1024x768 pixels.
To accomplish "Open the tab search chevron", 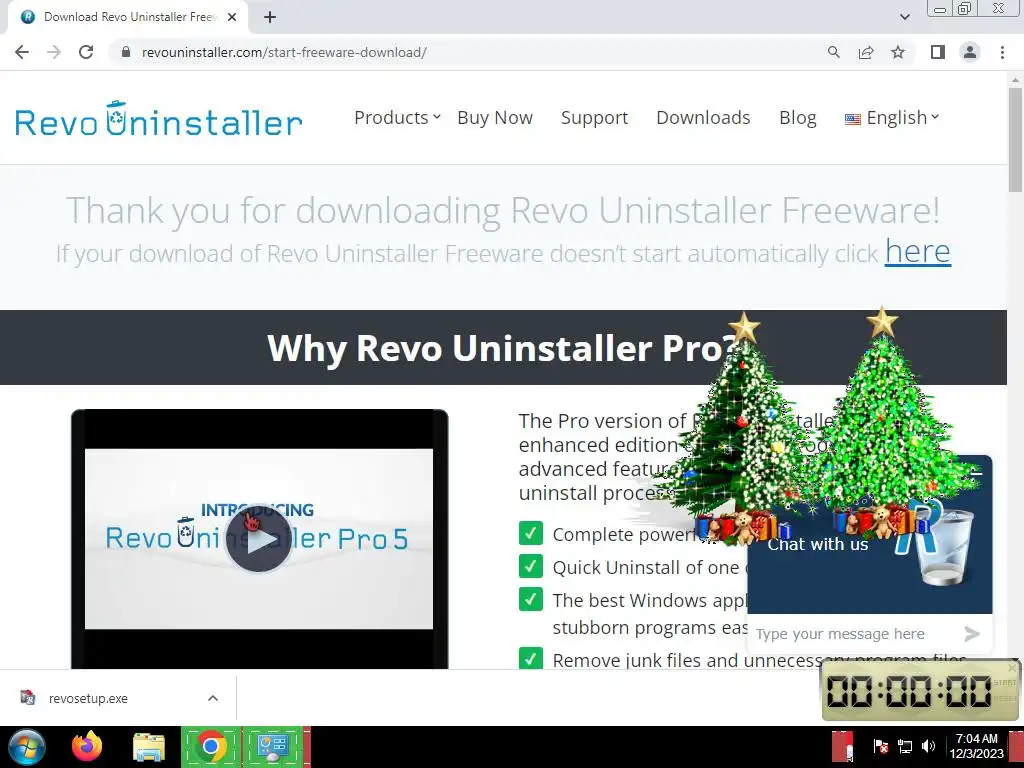I will pyautogui.click(x=904, y=17).
